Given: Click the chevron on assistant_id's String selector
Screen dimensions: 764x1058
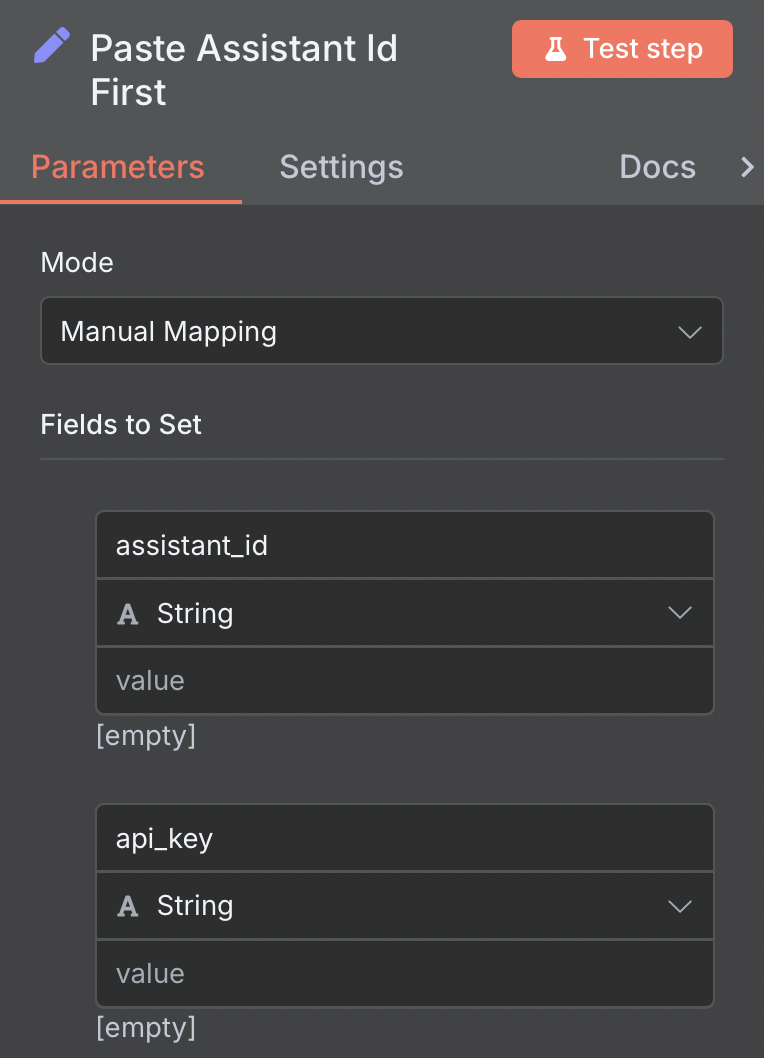Looking at the screenshot, I should point(679,613).
